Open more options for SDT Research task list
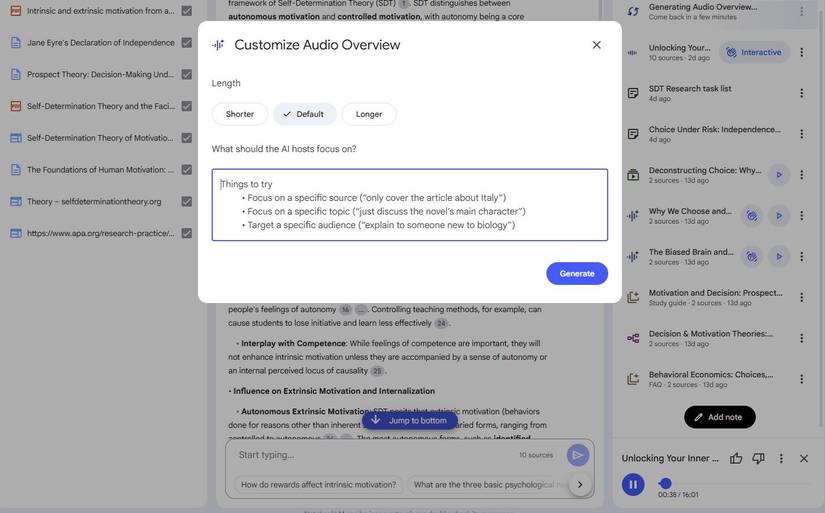Screen dimensions: 825x513 [801, 93]
